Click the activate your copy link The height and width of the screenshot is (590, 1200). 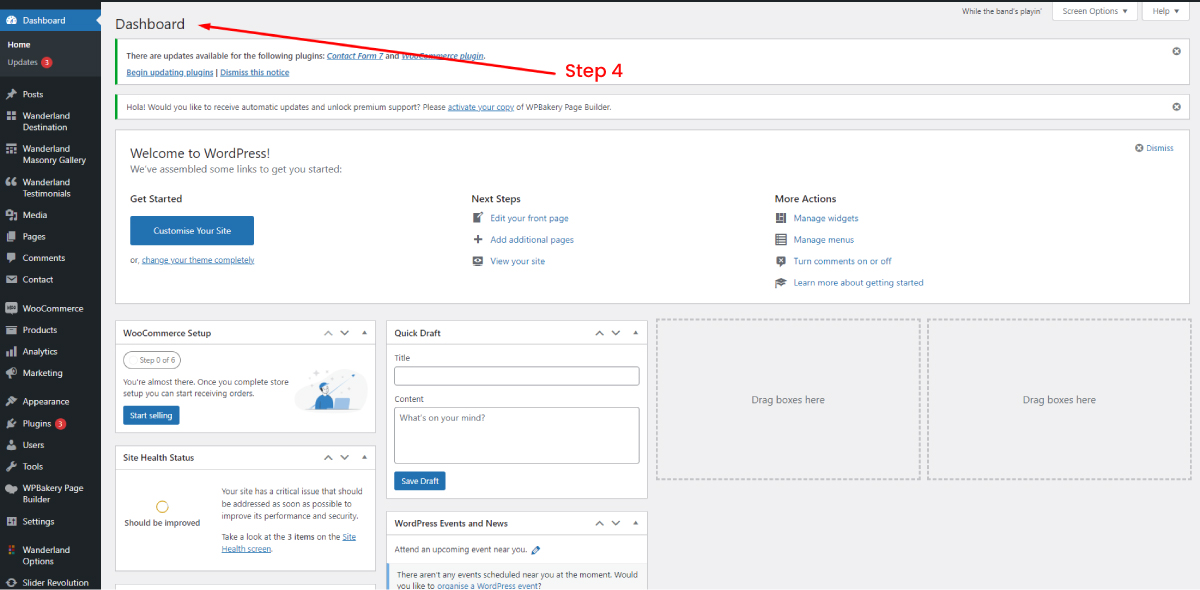[481, 107]
